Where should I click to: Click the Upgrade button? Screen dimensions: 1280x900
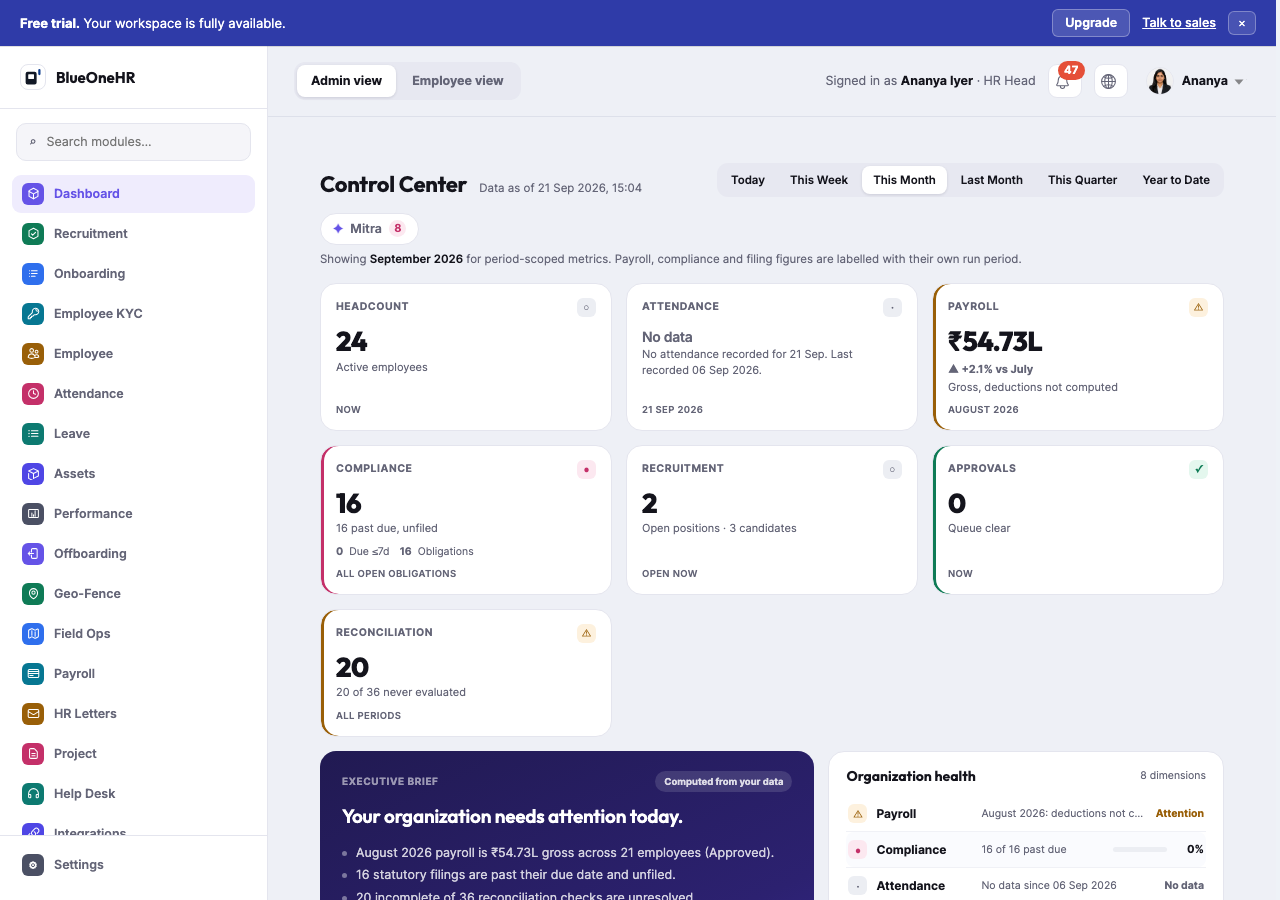1091,23
